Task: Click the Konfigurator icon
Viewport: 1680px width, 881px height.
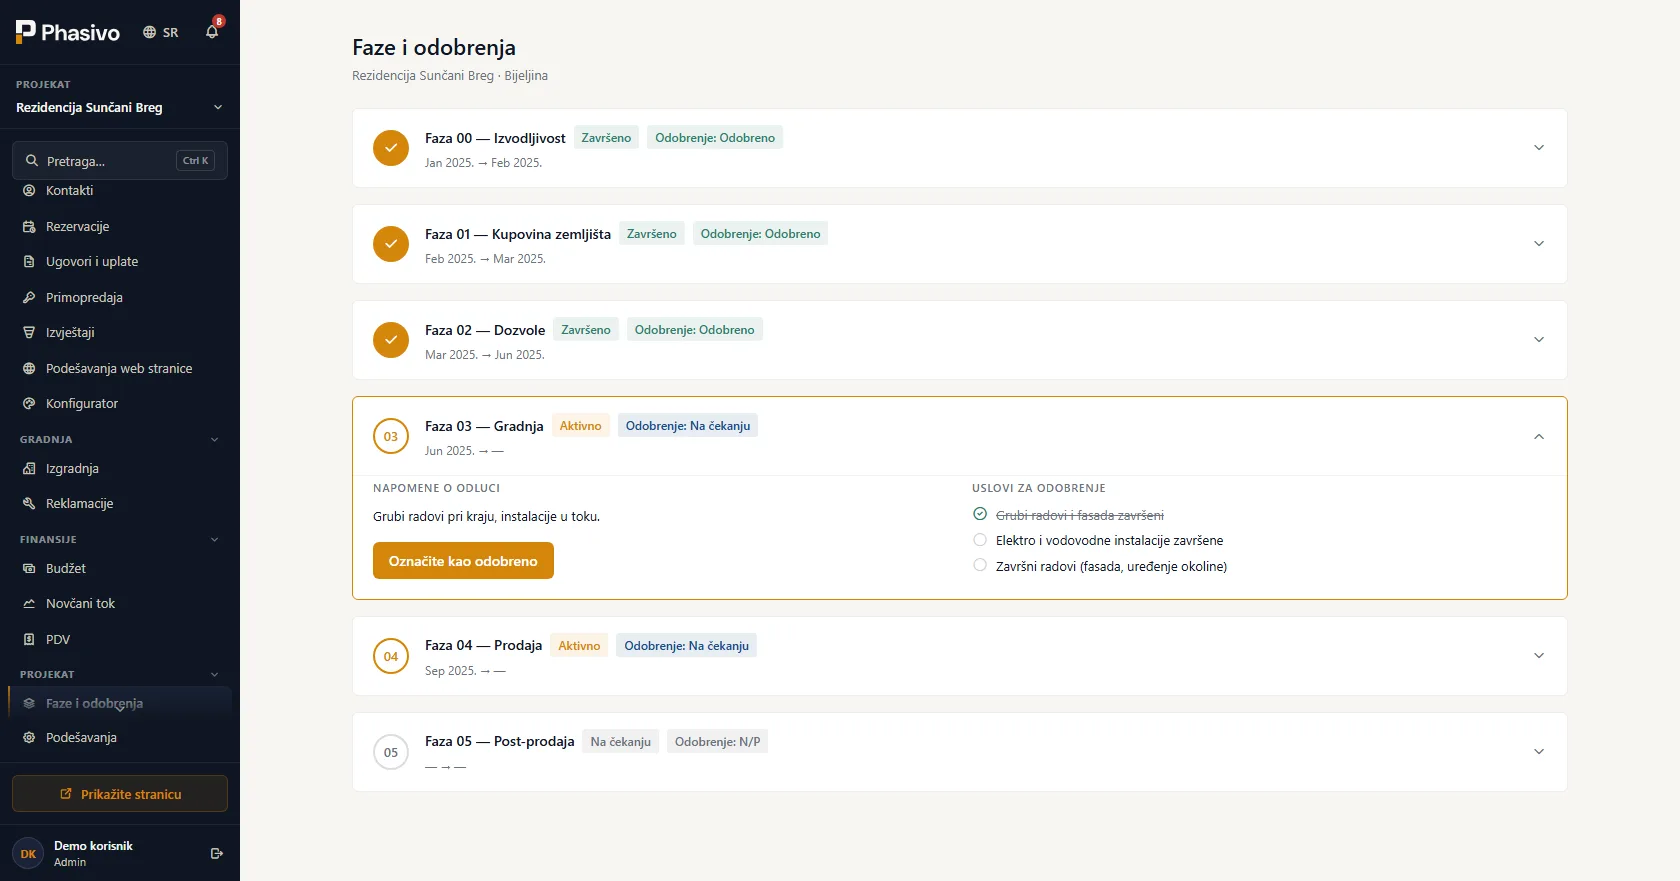Action: tap(29, 403)
